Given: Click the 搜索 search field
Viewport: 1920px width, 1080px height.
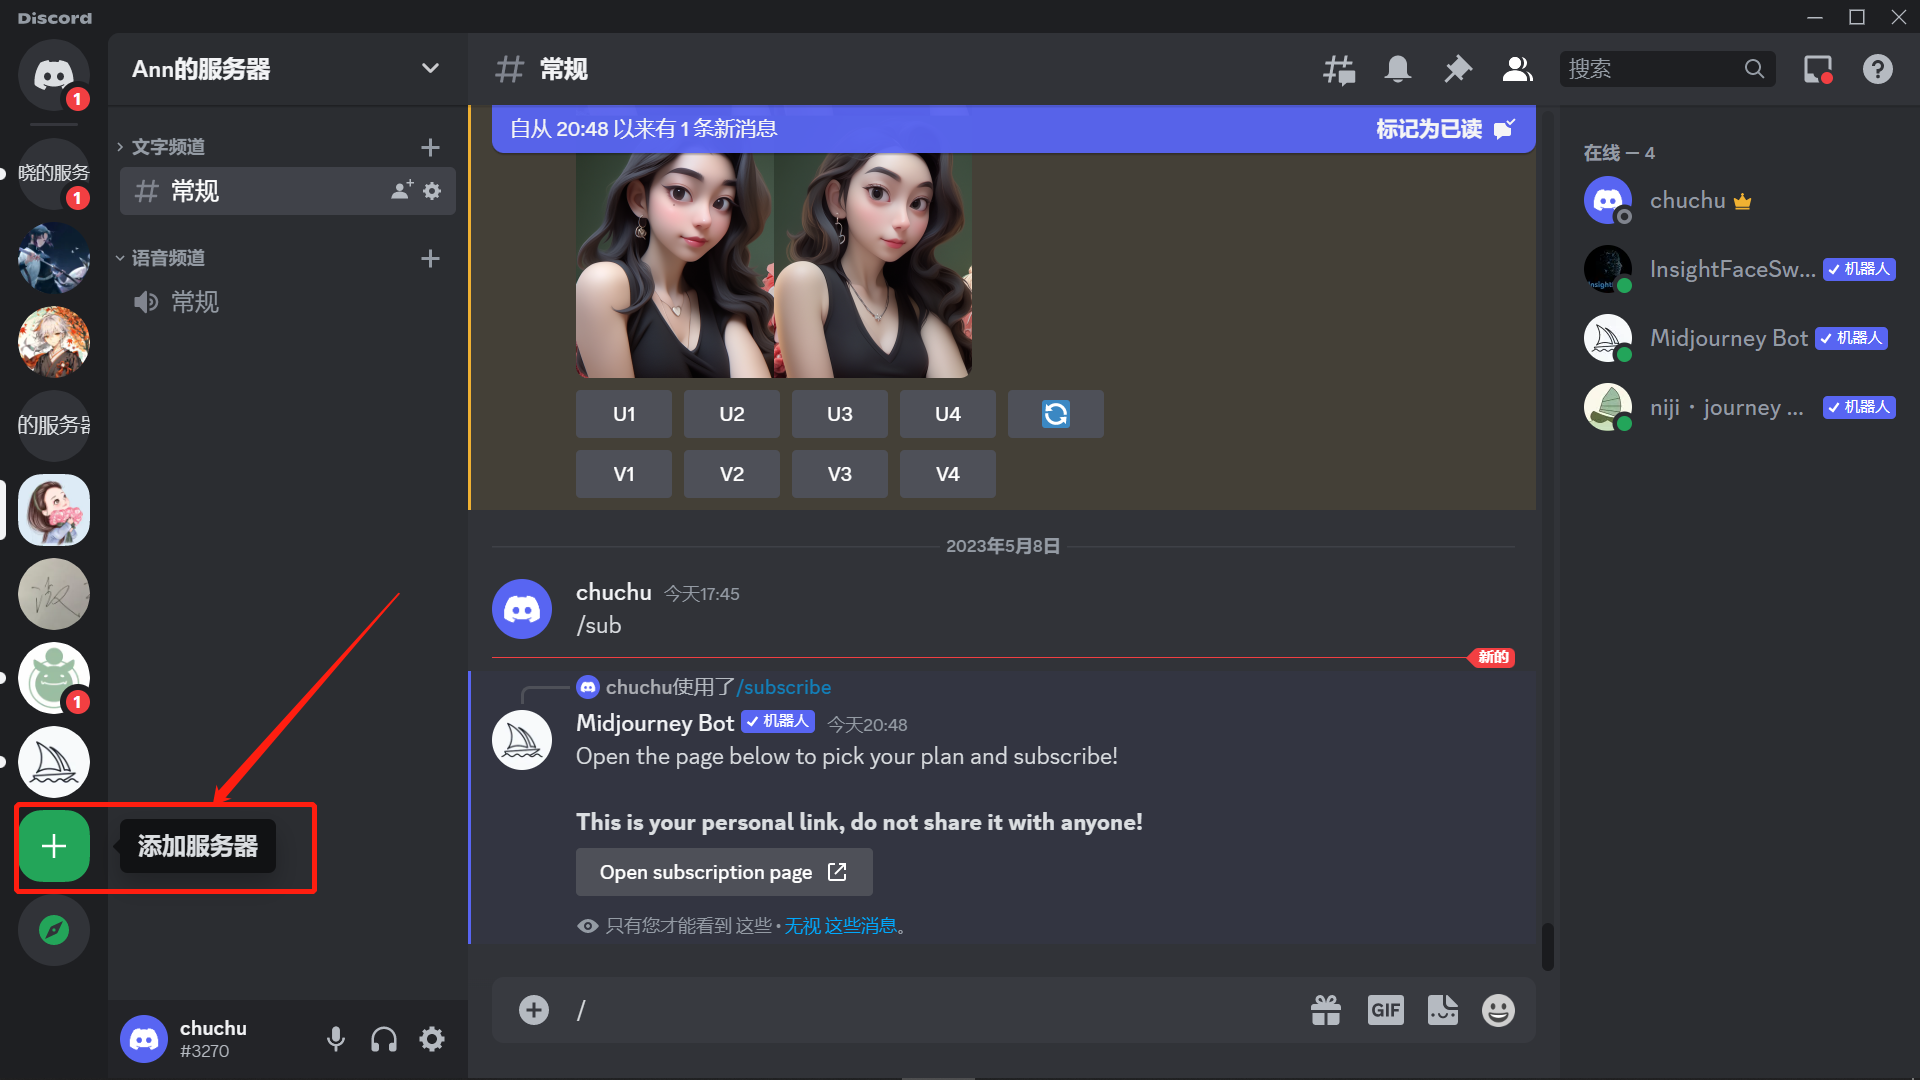Looking at the screenshot, I should pyautogui.click(x=1650, y=69).
